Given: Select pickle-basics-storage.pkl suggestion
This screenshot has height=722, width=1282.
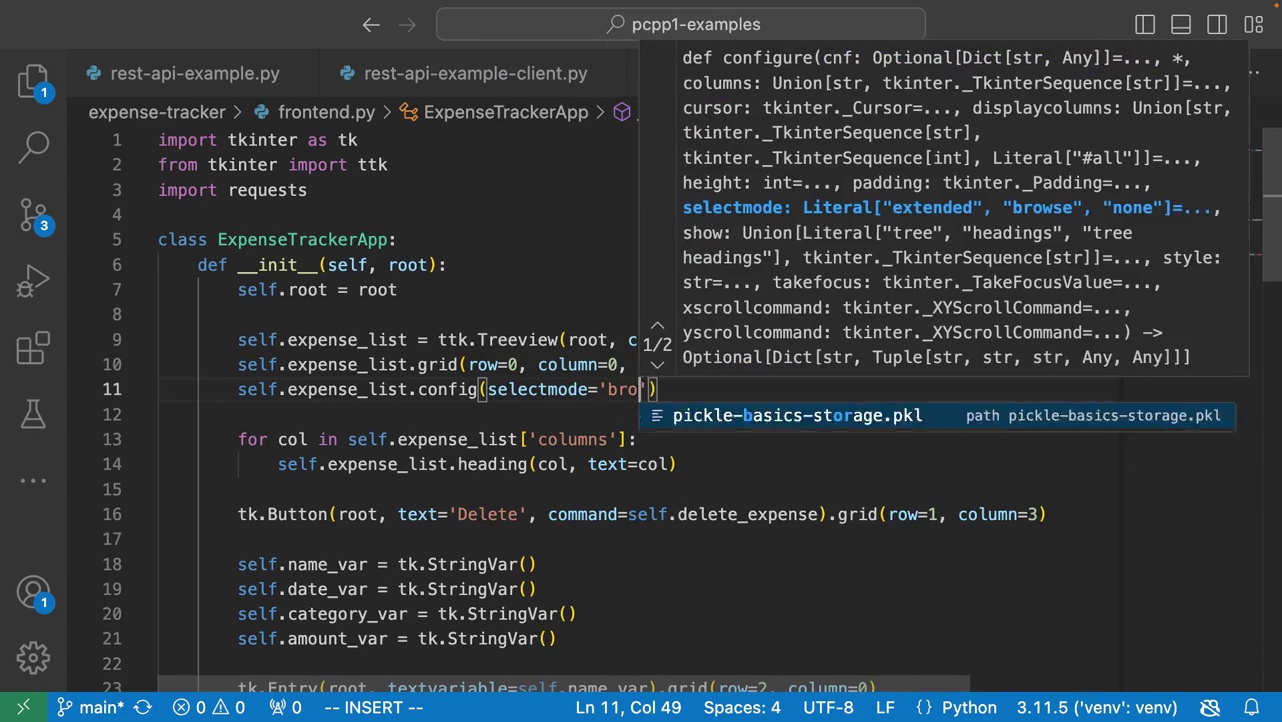Looking at the screenshot, I should (938, 415).
